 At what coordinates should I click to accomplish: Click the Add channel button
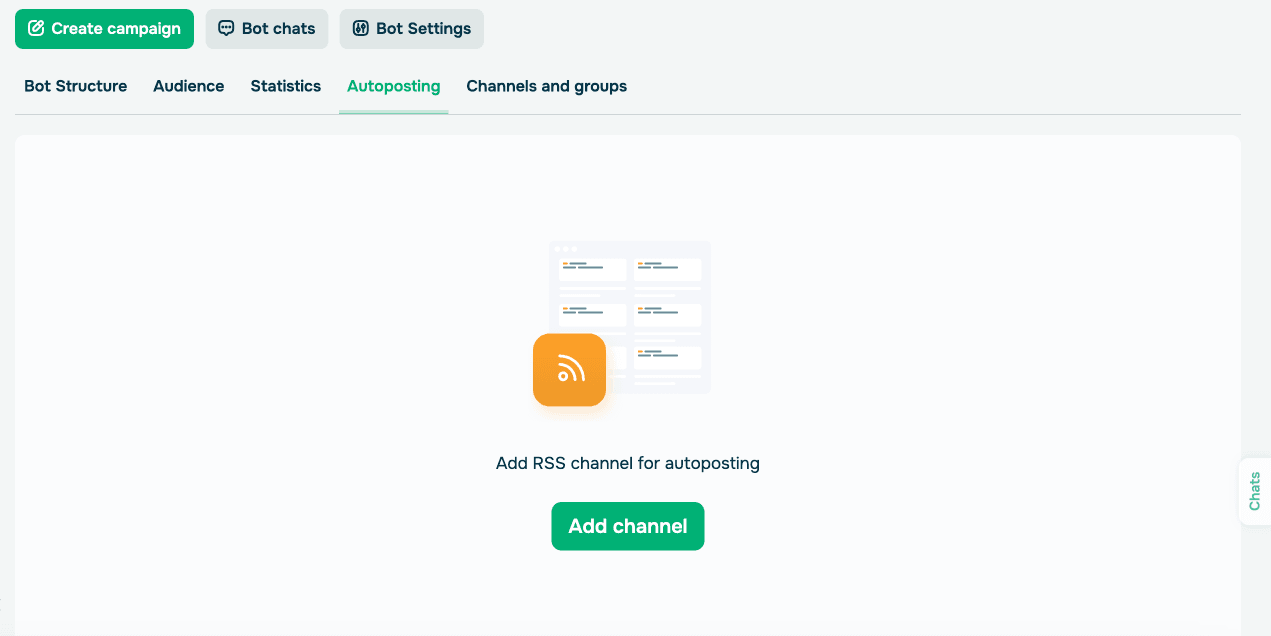628,526
